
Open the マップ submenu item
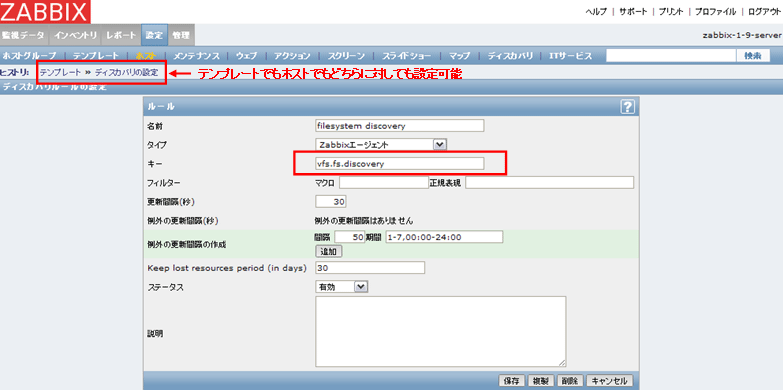459,56
